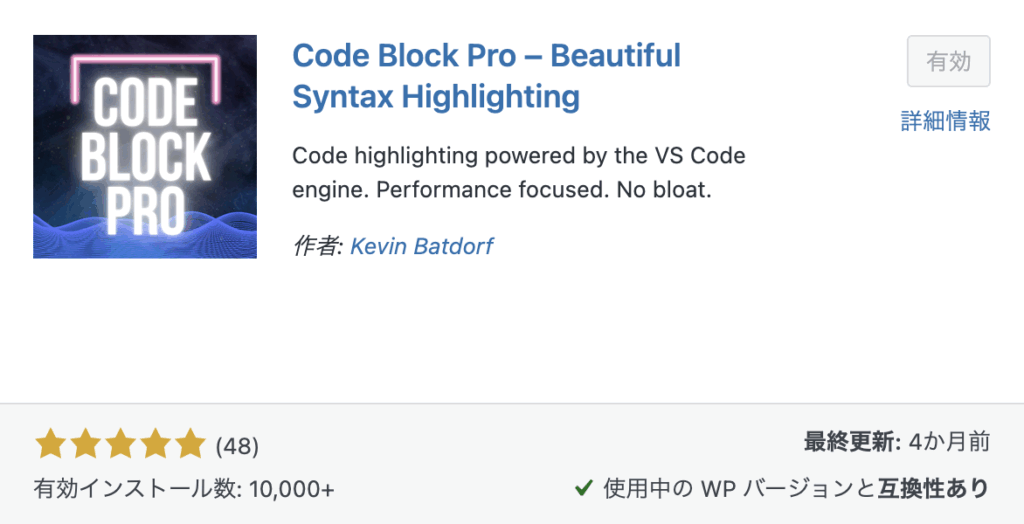
Task: Click the fifth rating star
Action: tap(189, 443)
